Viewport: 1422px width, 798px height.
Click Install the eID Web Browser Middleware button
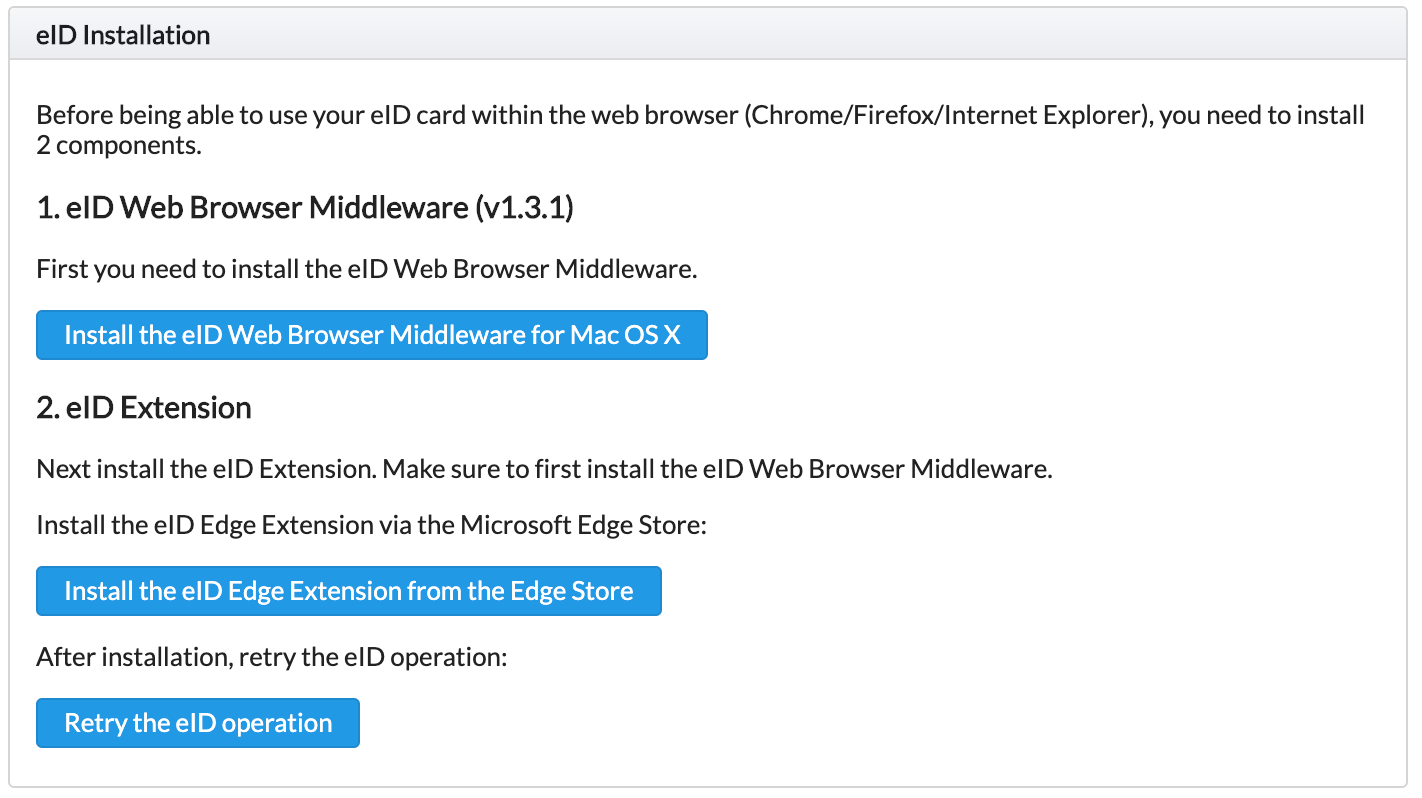(372, 335)
